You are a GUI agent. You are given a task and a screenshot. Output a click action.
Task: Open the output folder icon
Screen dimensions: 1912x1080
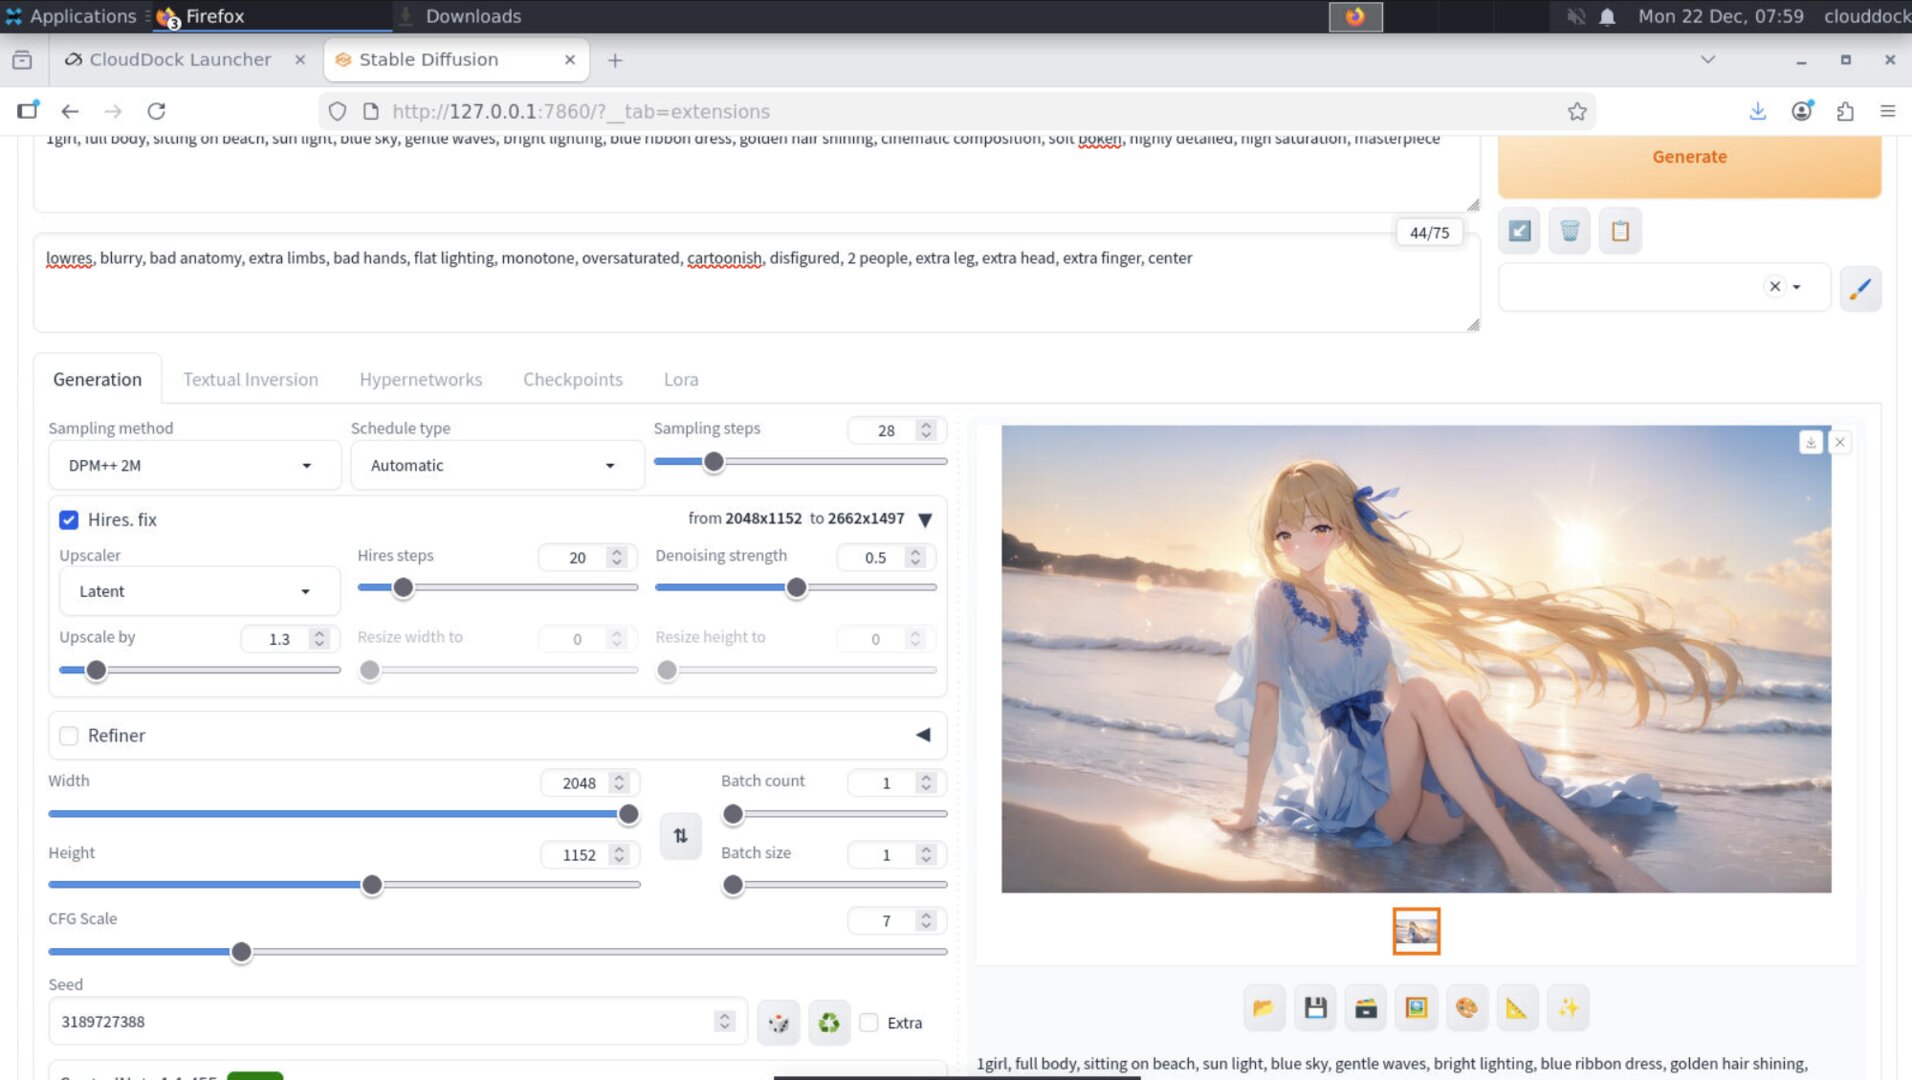tap(1264, 1007)
